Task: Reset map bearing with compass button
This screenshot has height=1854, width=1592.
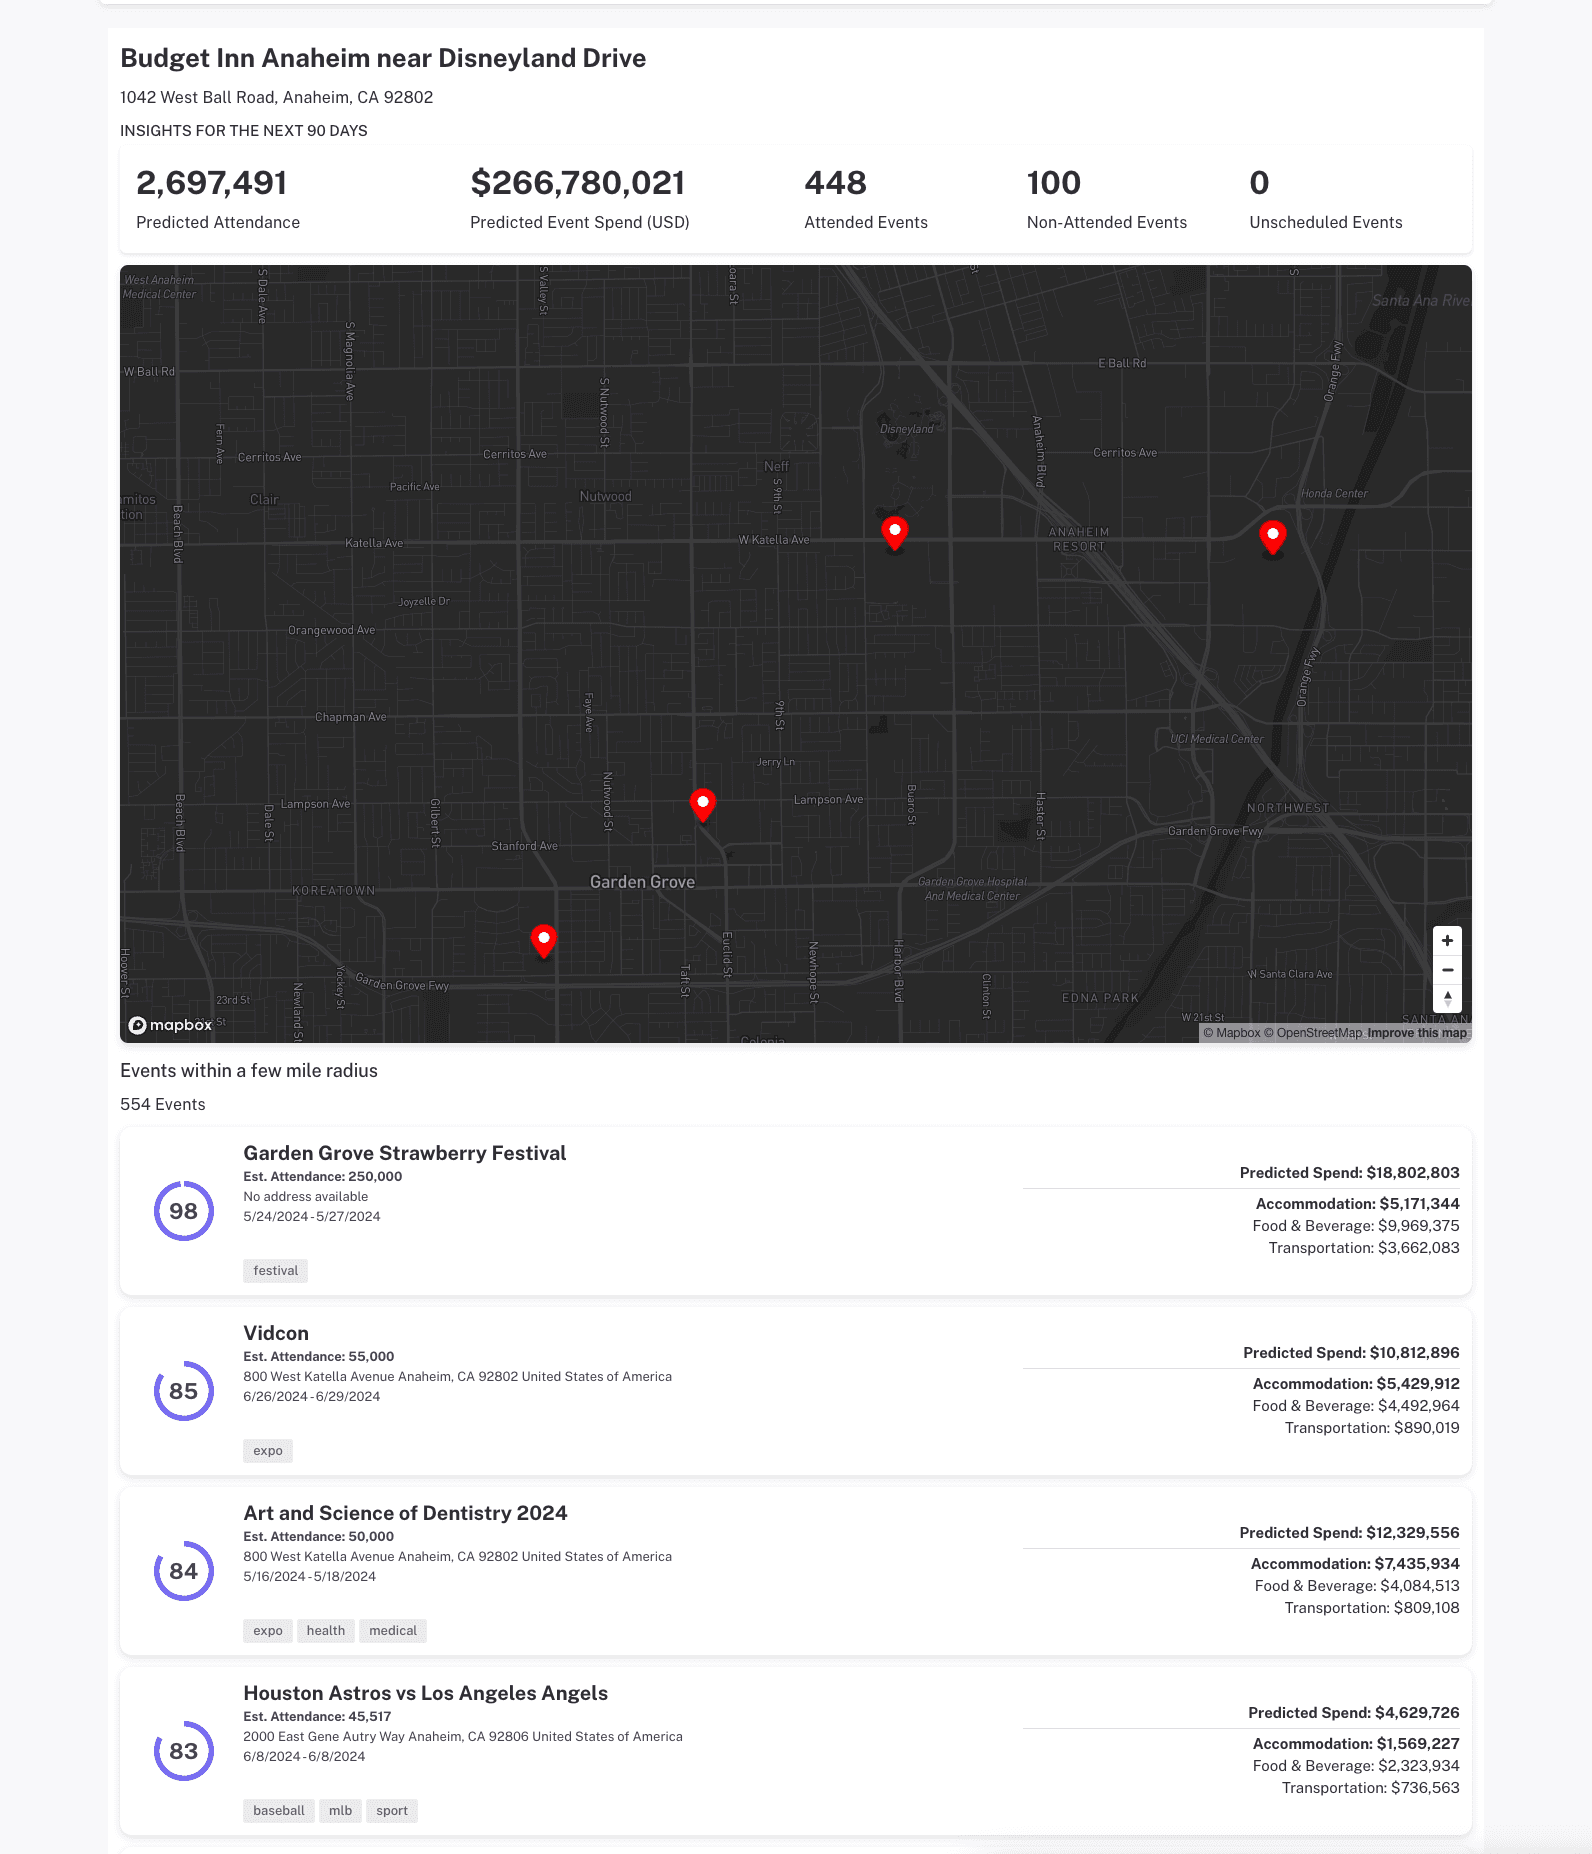Action: pos(1447,999)
